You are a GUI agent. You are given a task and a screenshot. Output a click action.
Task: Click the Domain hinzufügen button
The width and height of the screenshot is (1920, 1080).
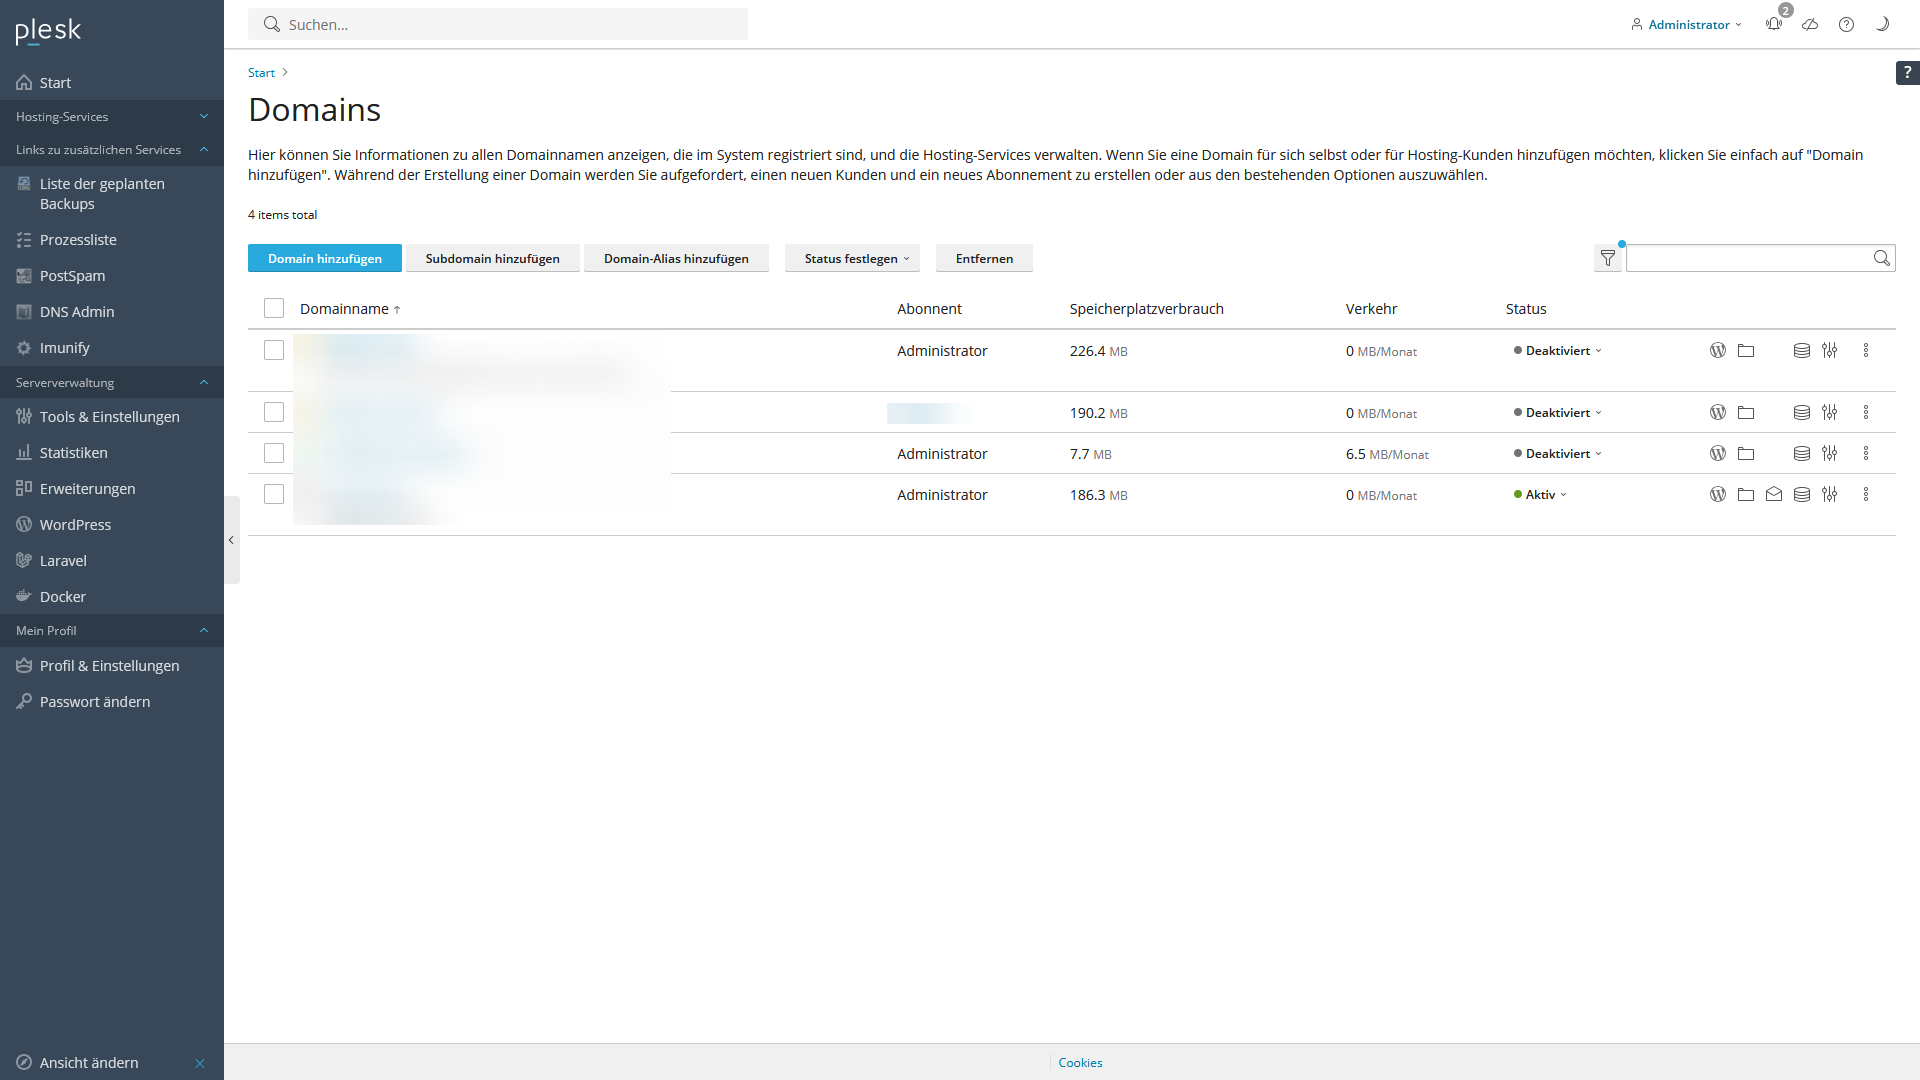tap(324, 258)
